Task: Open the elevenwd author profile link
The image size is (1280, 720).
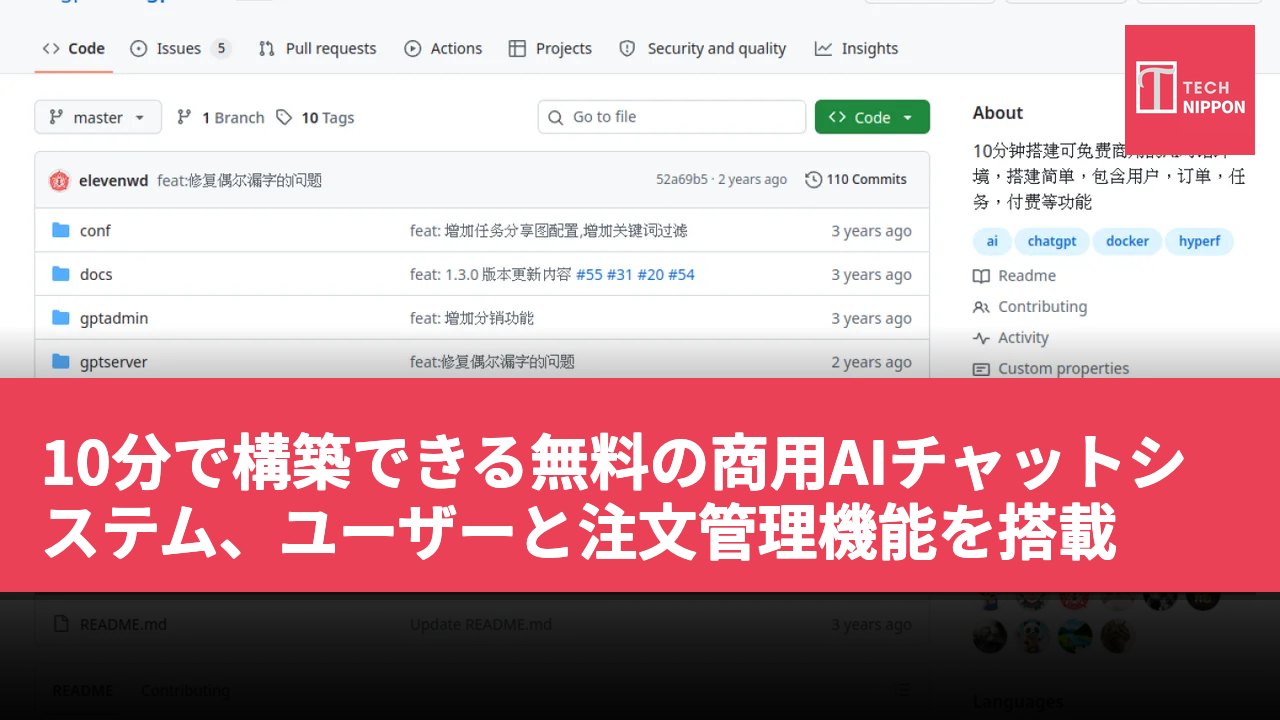Action: (114, 180)
